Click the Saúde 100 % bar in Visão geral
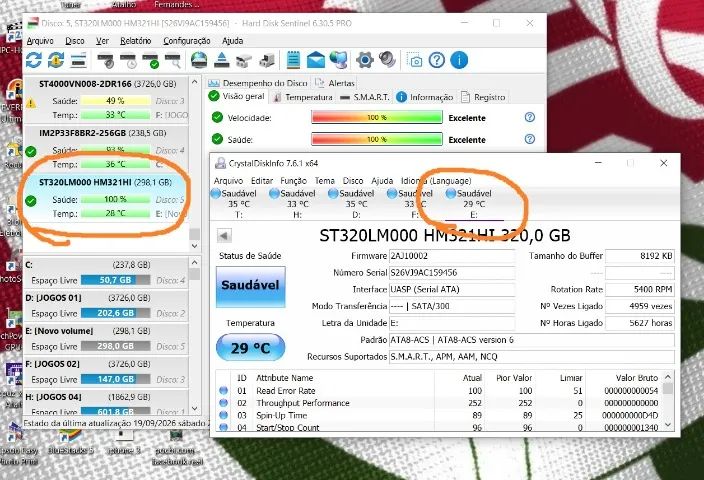 (377, 139)
